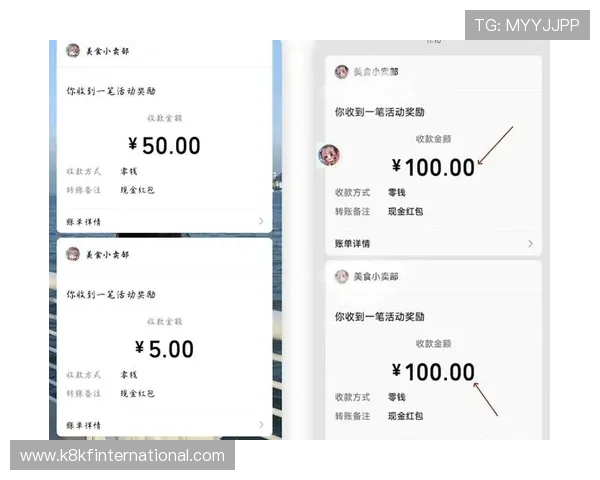Open 账单详情 in the ¥100.00 card
The width and height of the screenshot is (600, 480).
[352, 243]
